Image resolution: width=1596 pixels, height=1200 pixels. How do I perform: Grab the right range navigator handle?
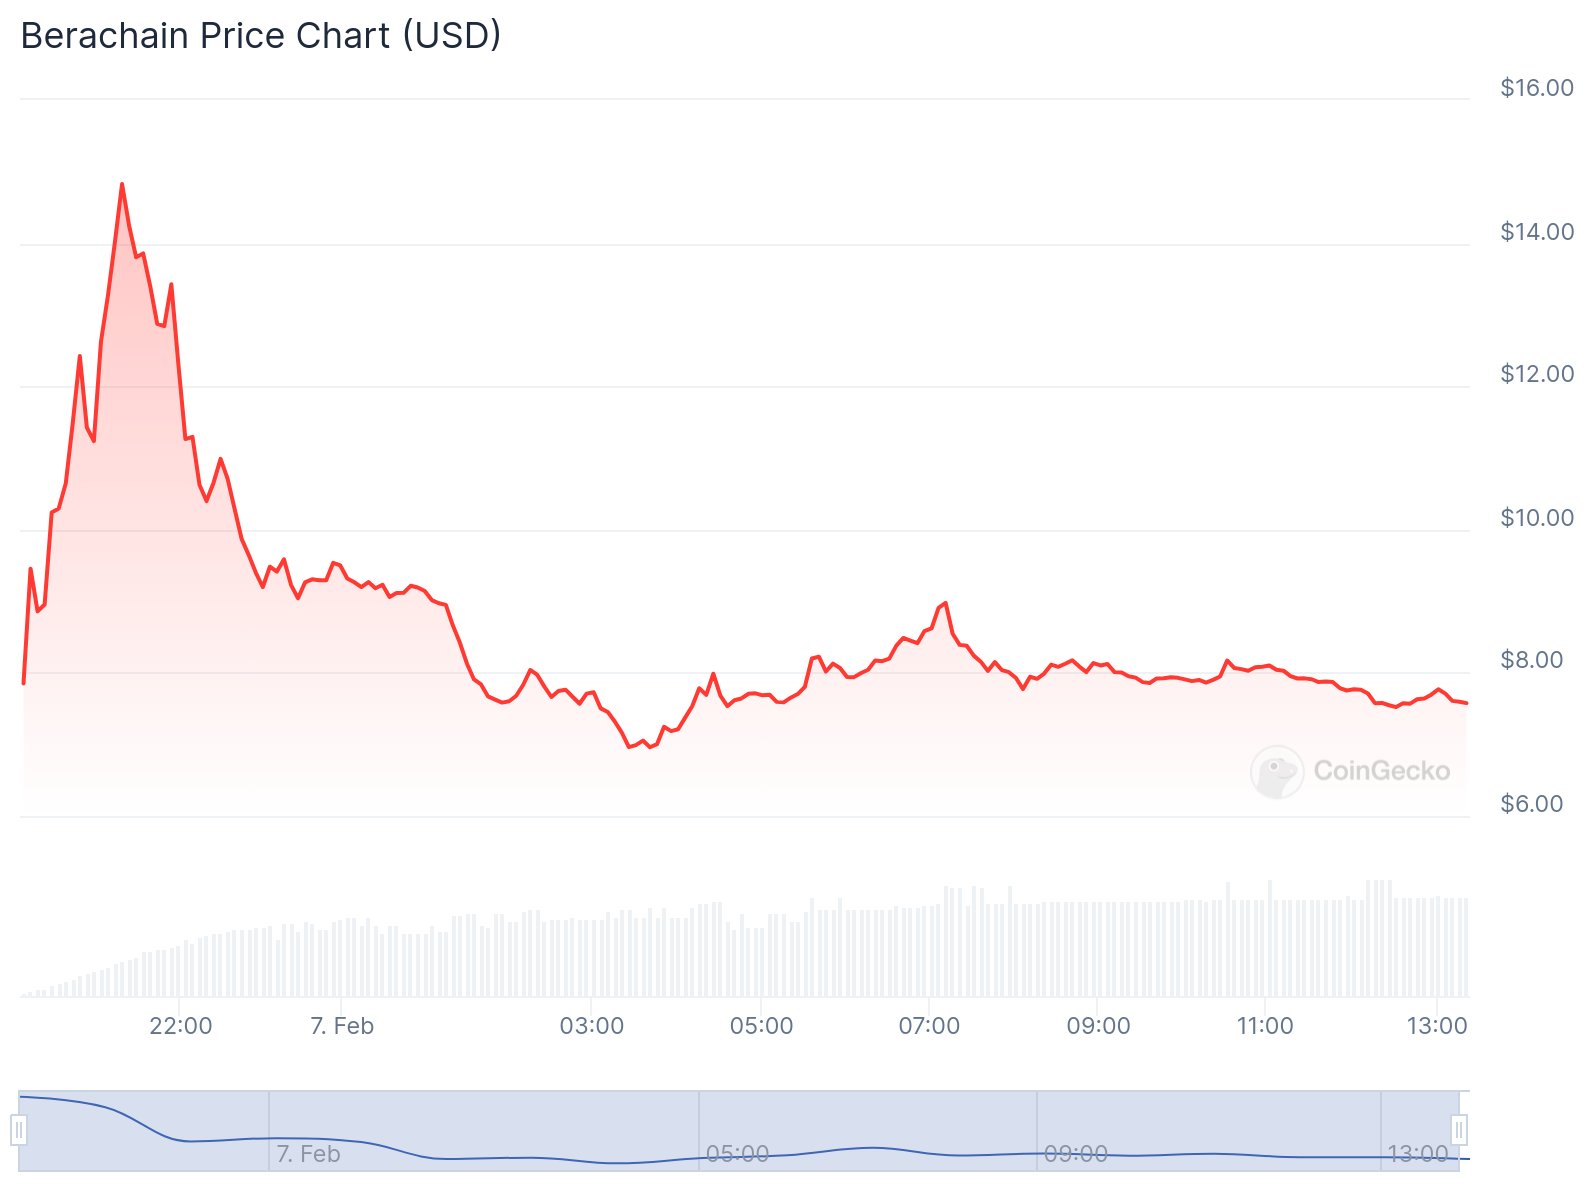click(x=1459, y=1130)
